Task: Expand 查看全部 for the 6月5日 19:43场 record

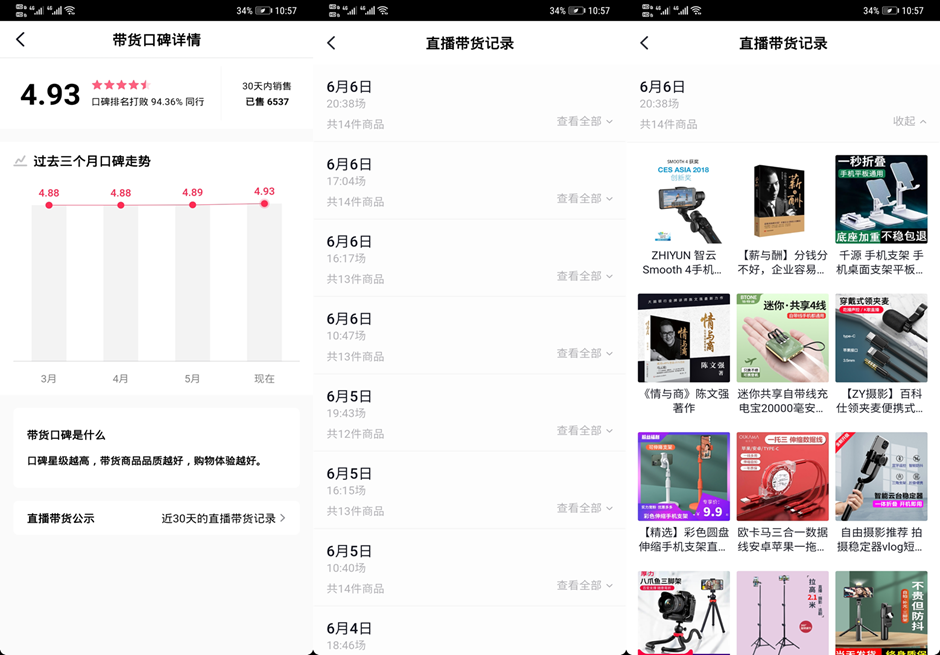Action: click(x=581, y=430)
